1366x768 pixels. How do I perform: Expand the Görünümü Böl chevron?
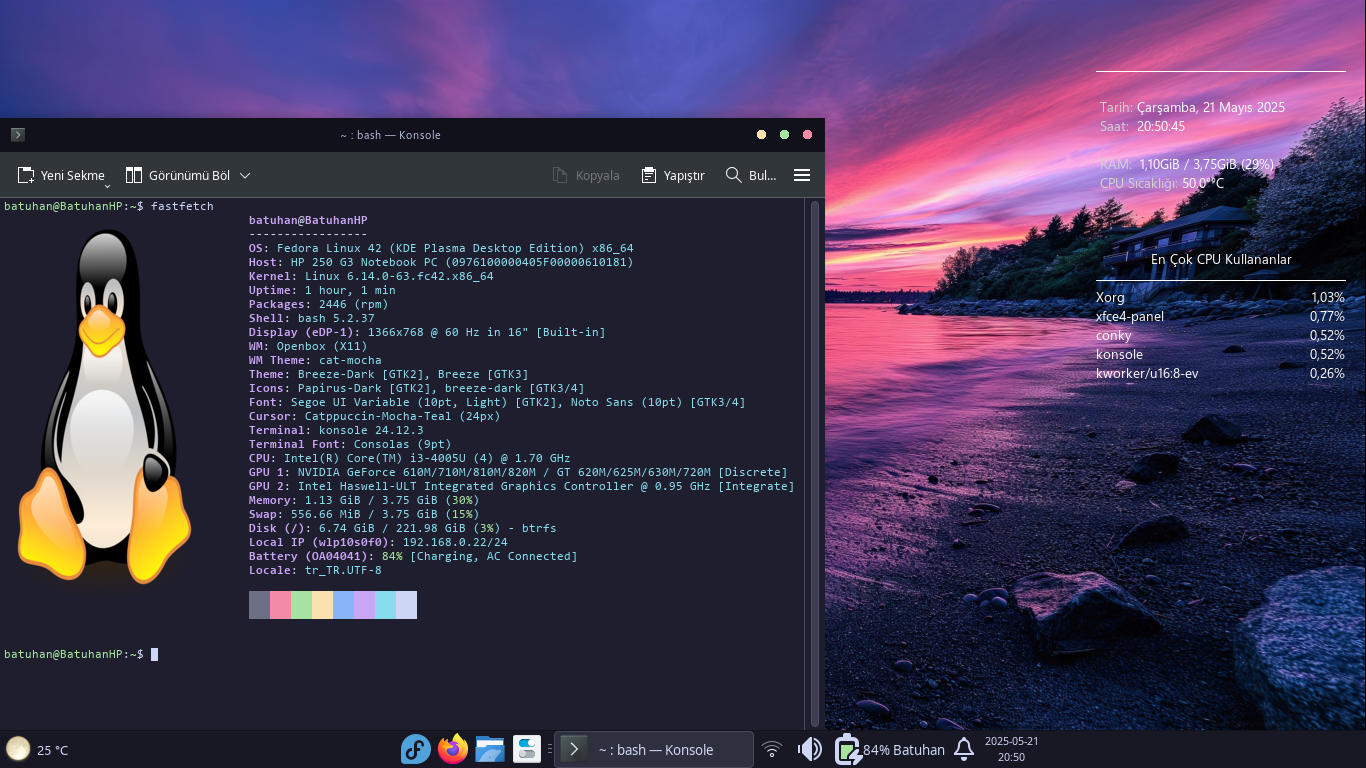pyautogui.click(x=245, y=175)
